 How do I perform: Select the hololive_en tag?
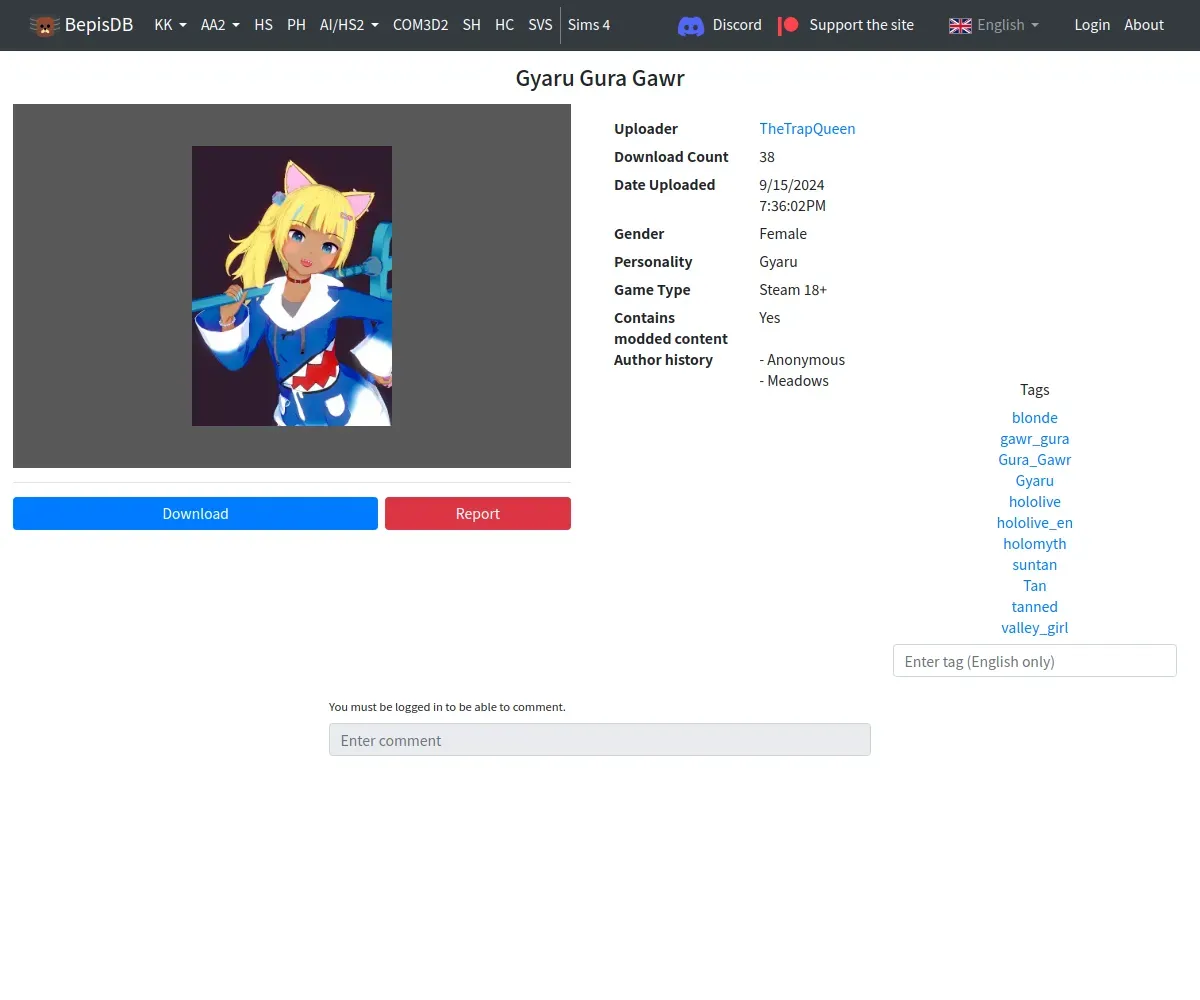point(1034,522)
